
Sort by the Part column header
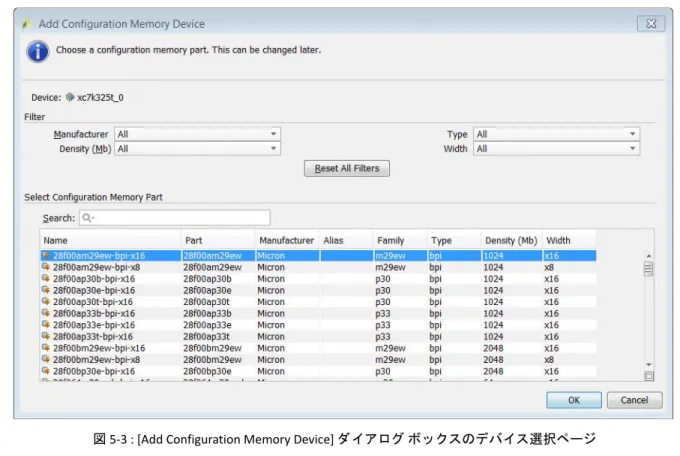[218, 240]
